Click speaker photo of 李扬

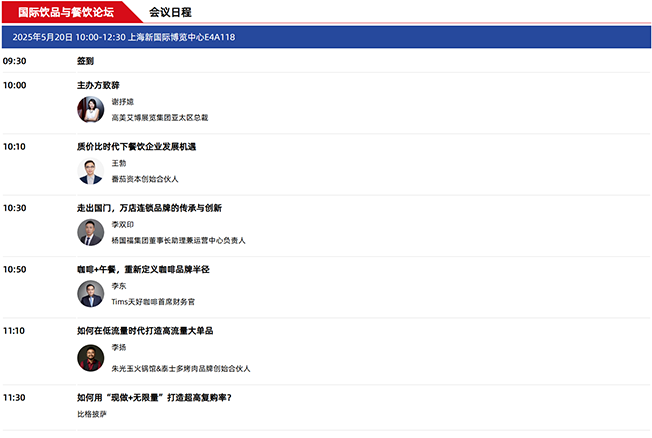[90, 357]
